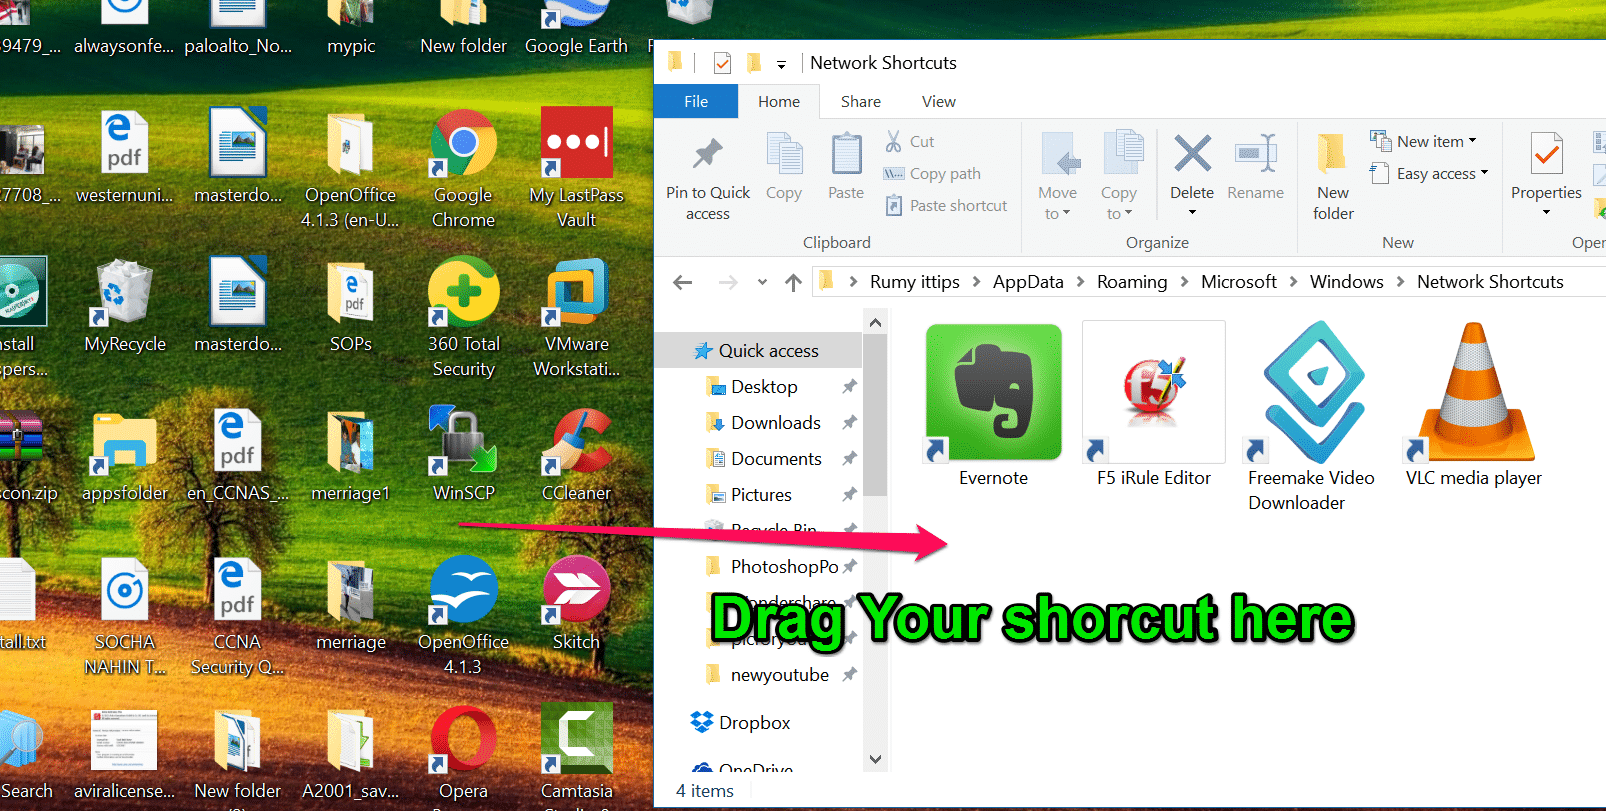Click the Rename button in ribbon

(x=1255, y=167)
